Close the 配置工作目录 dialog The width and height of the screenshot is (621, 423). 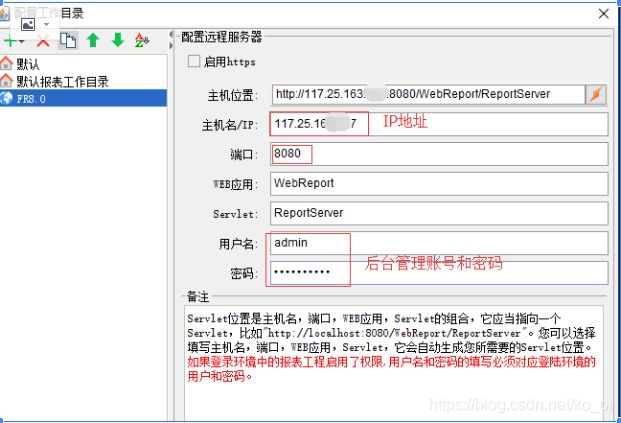click(x=604, y=14)
